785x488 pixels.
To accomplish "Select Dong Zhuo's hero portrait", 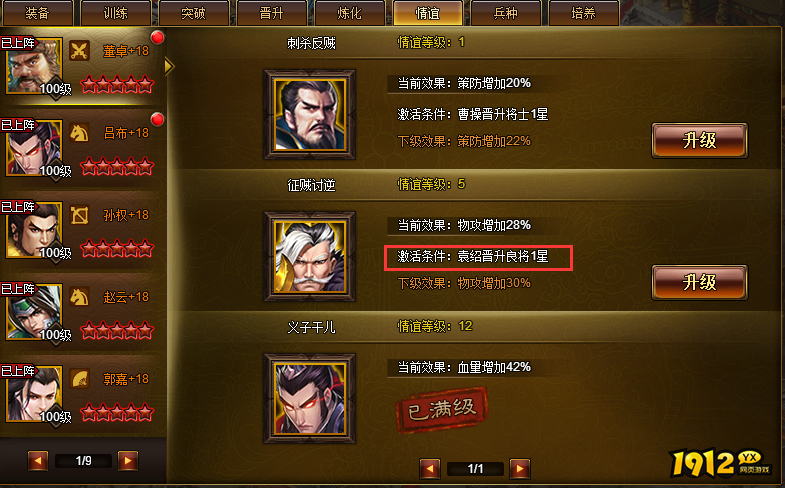I will pos(34,66).
